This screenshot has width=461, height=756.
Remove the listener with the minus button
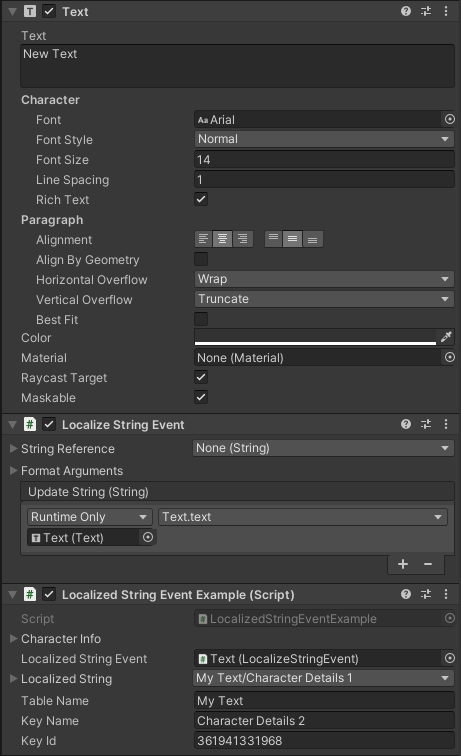428,564
